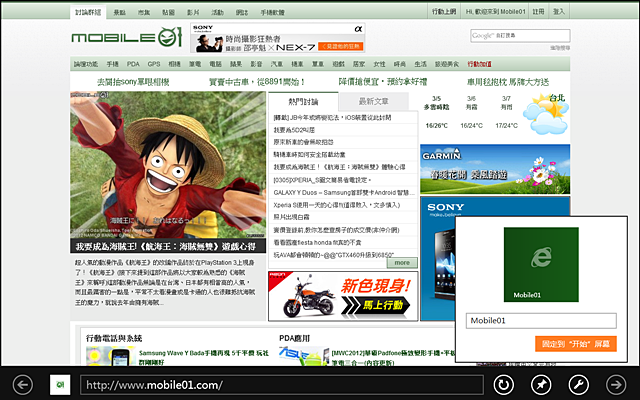Go back with the browser back arrow
640x400 pixels.
[23, 385]
